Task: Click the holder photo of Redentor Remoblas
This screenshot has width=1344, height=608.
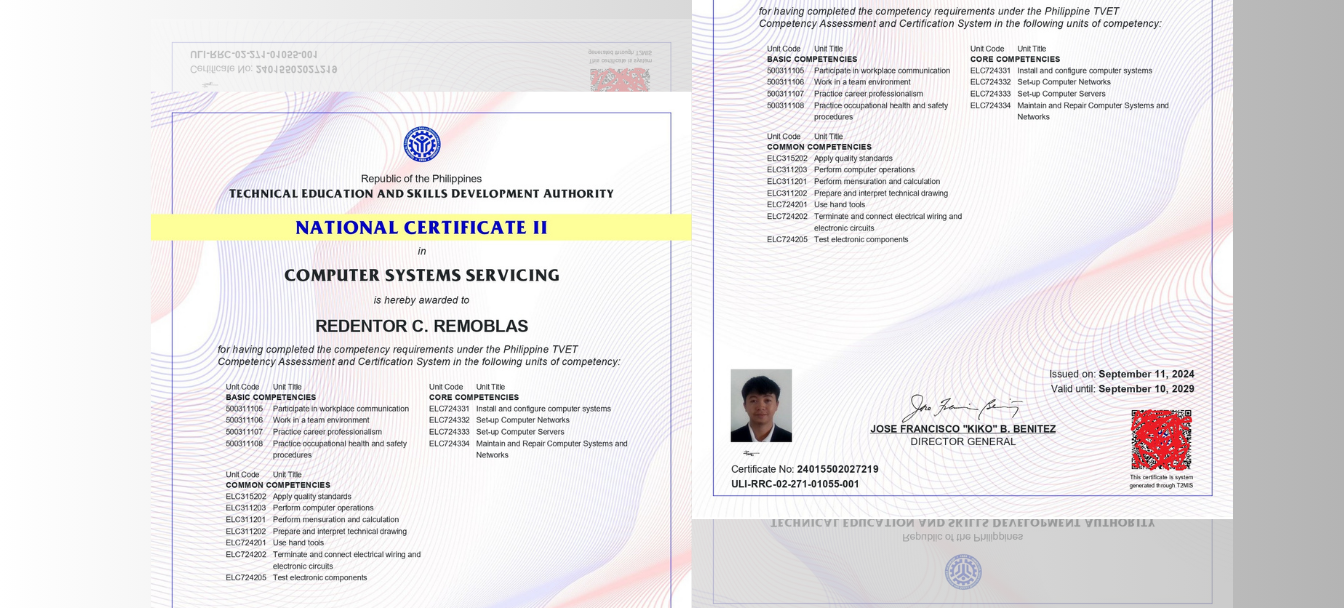Action: pos(761,404)
